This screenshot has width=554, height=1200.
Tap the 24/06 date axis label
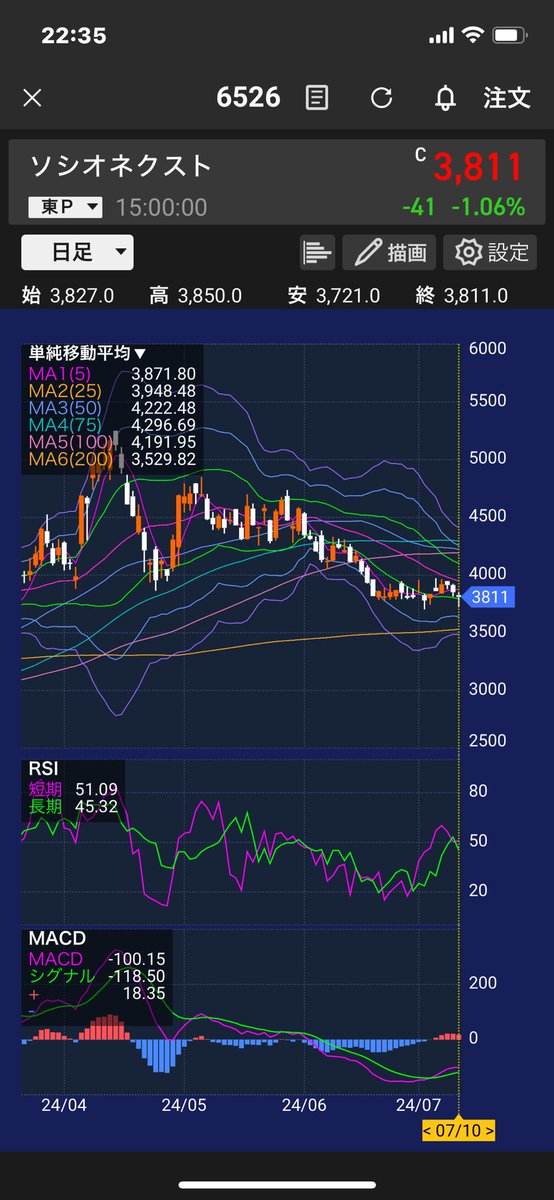pos(304,1108)
